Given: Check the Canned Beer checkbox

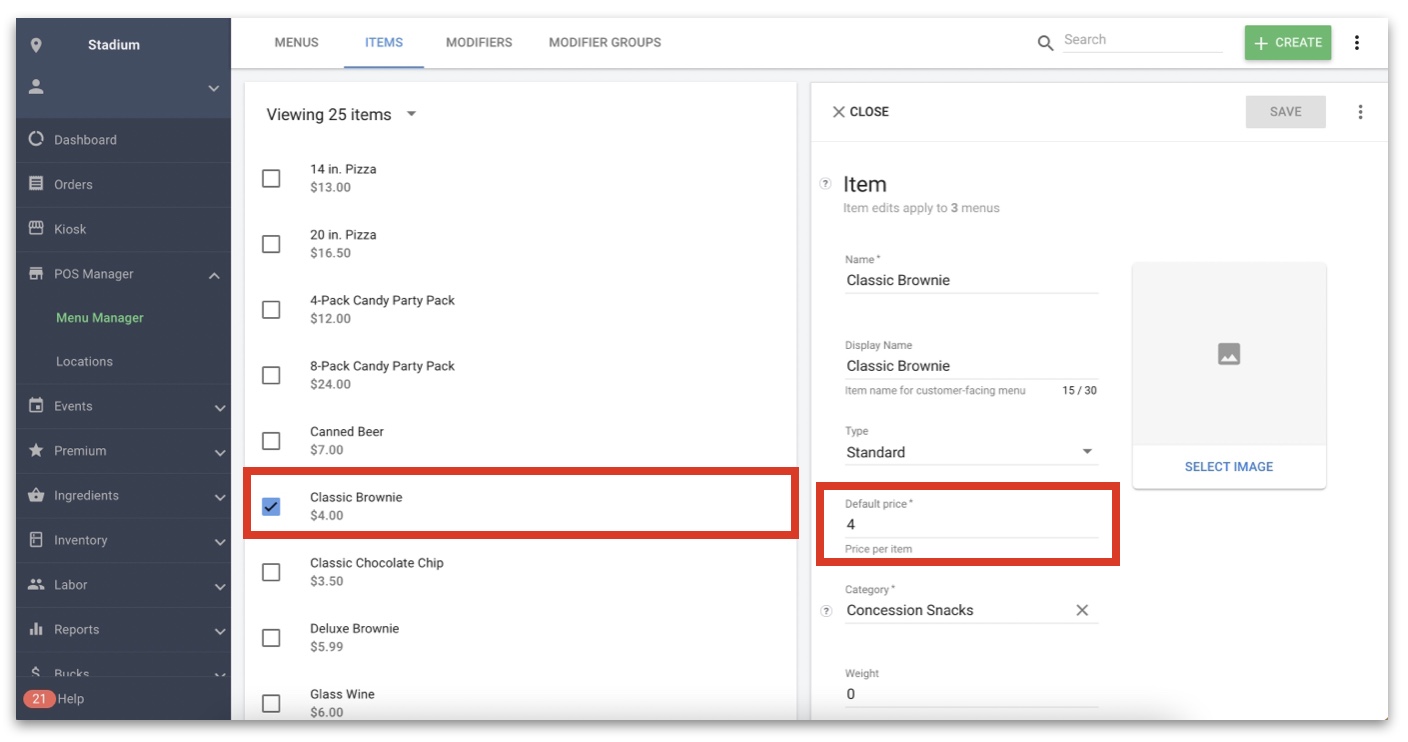Looking at the screenshot, I should (x=271, y=441).
